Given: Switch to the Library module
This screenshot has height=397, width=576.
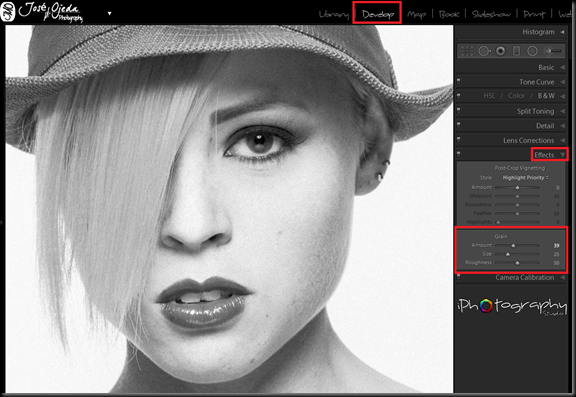Looking at the screenshot, I should (334, 14).
